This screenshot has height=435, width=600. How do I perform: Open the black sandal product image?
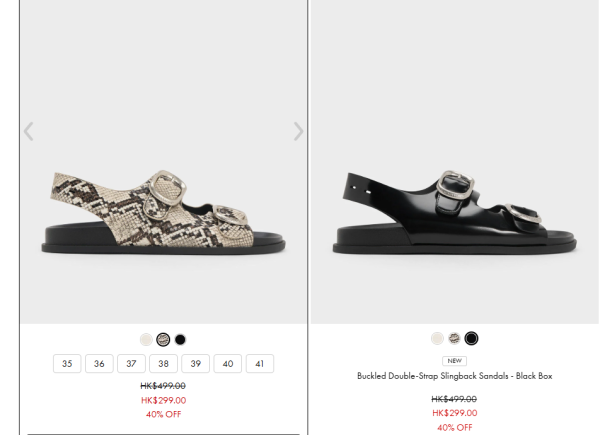pos(454,210)
